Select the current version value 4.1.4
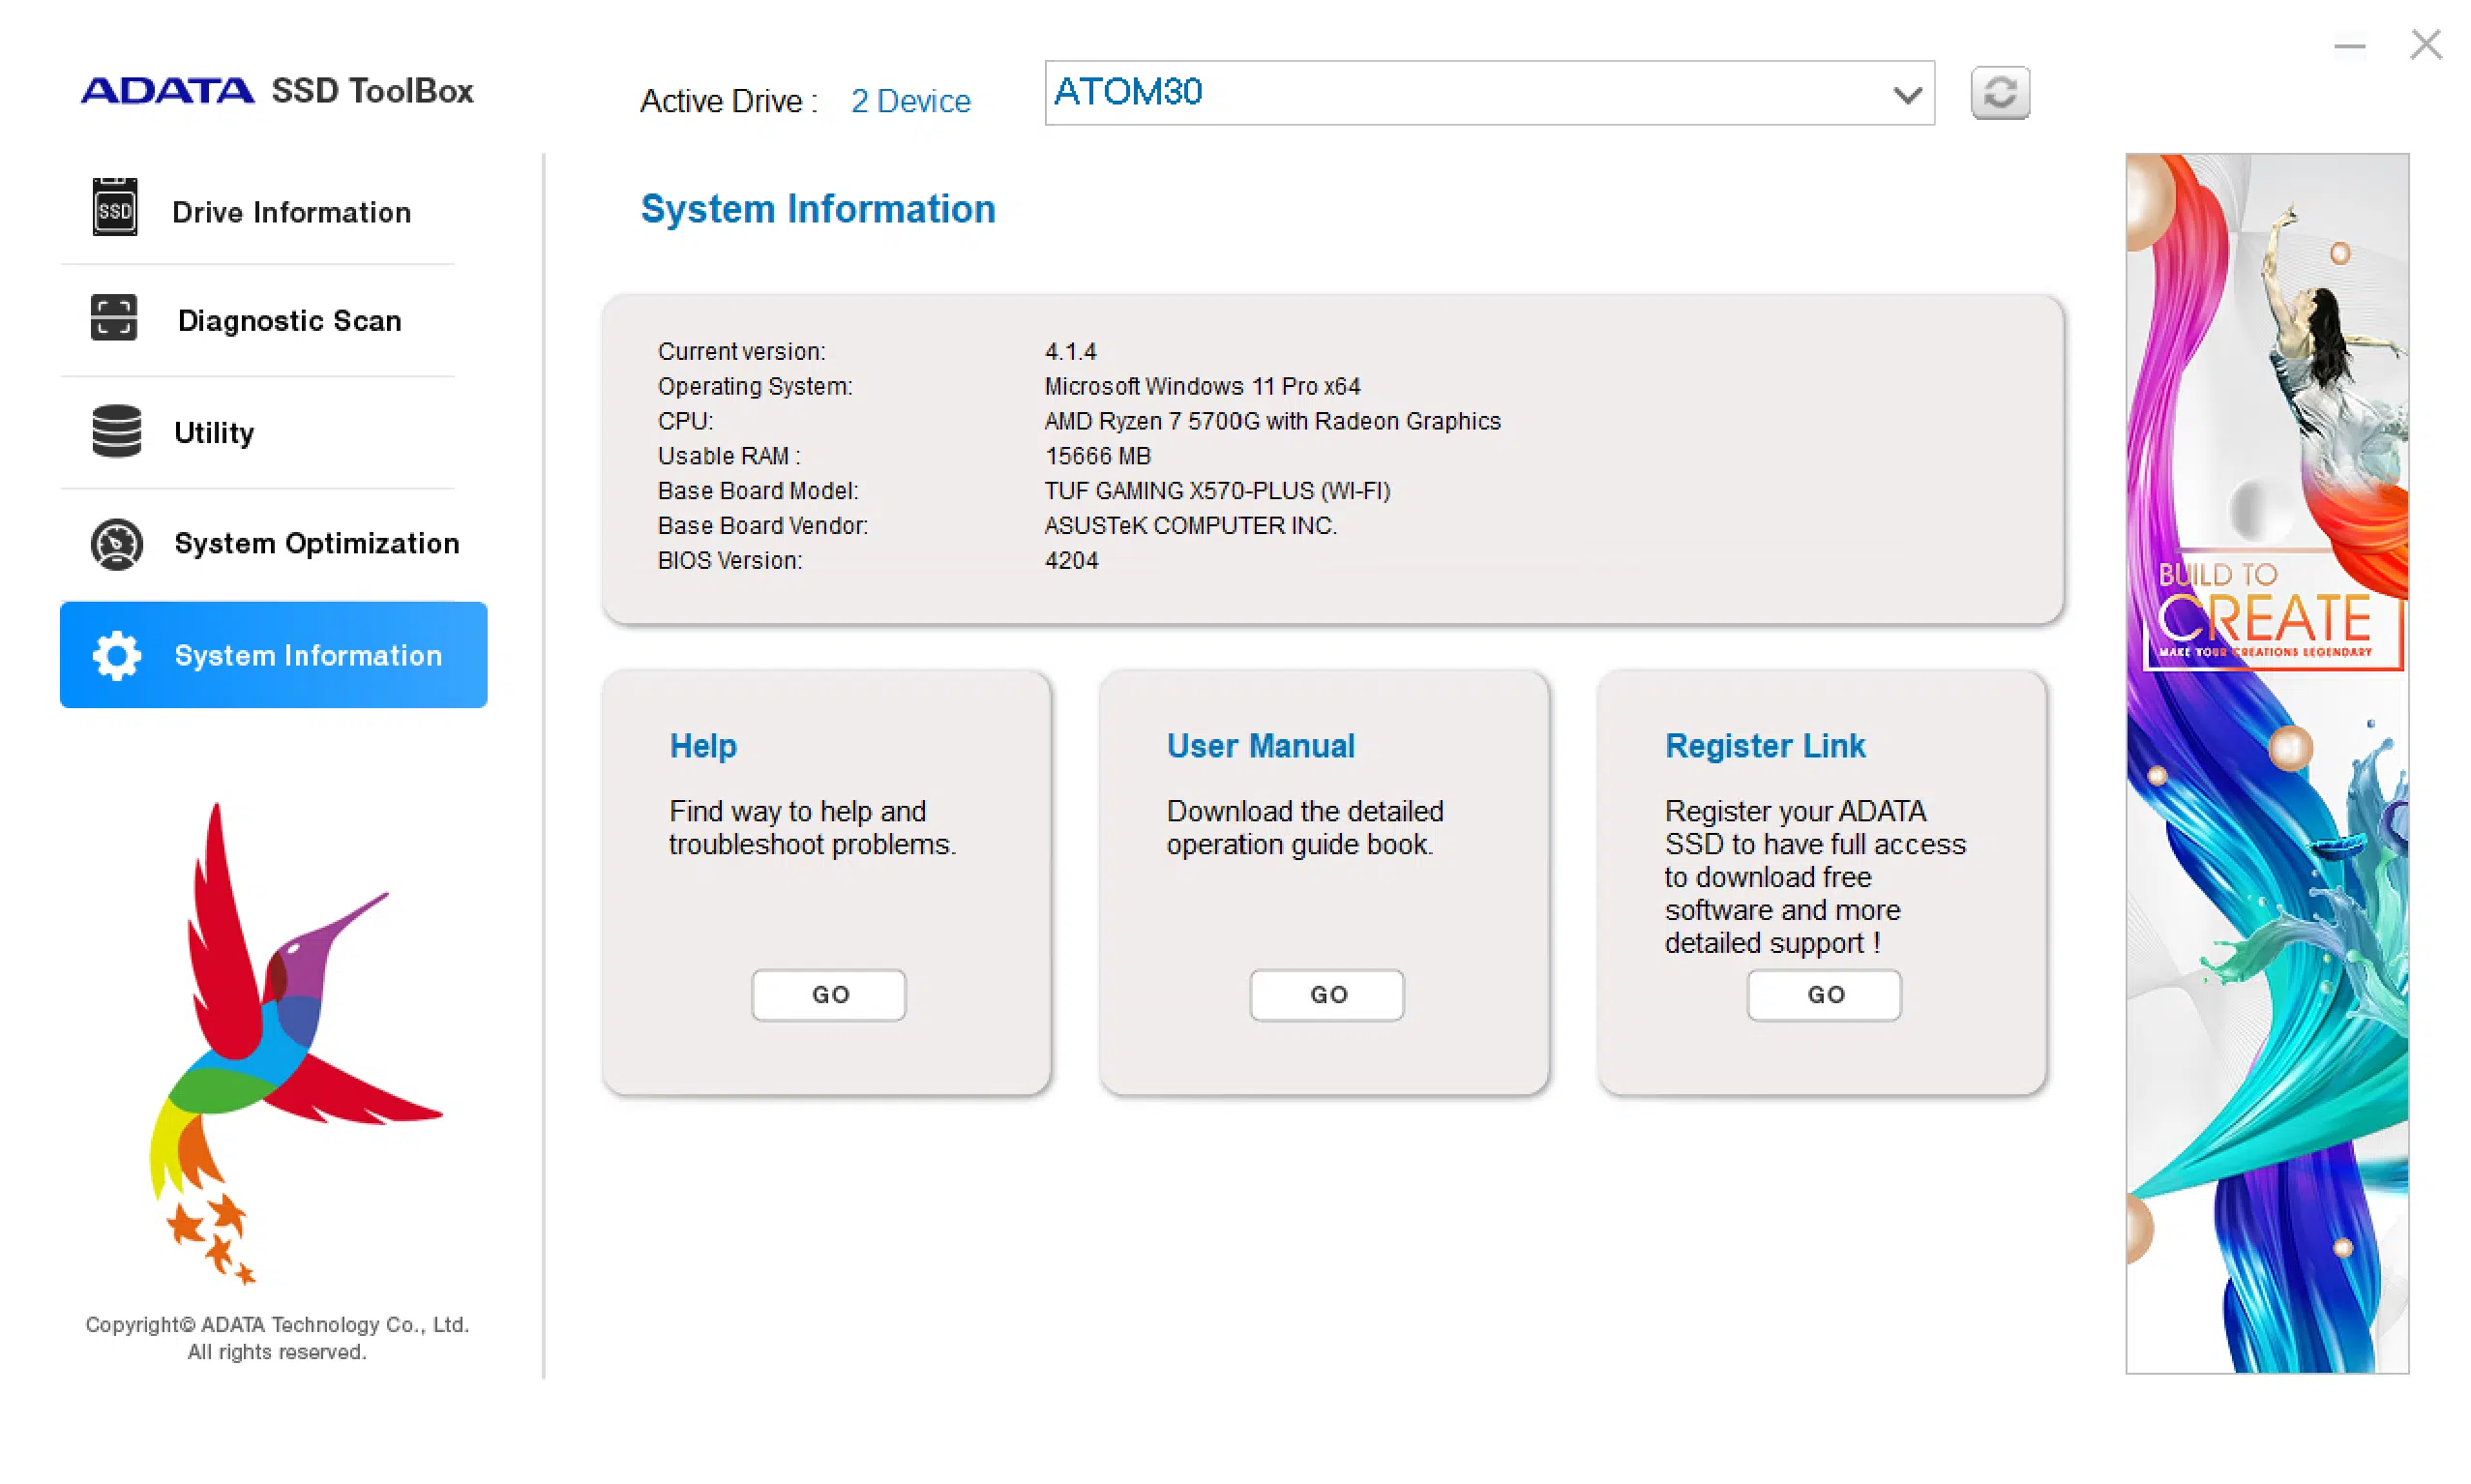The image size is (2471, 1484). [1070, 352]
